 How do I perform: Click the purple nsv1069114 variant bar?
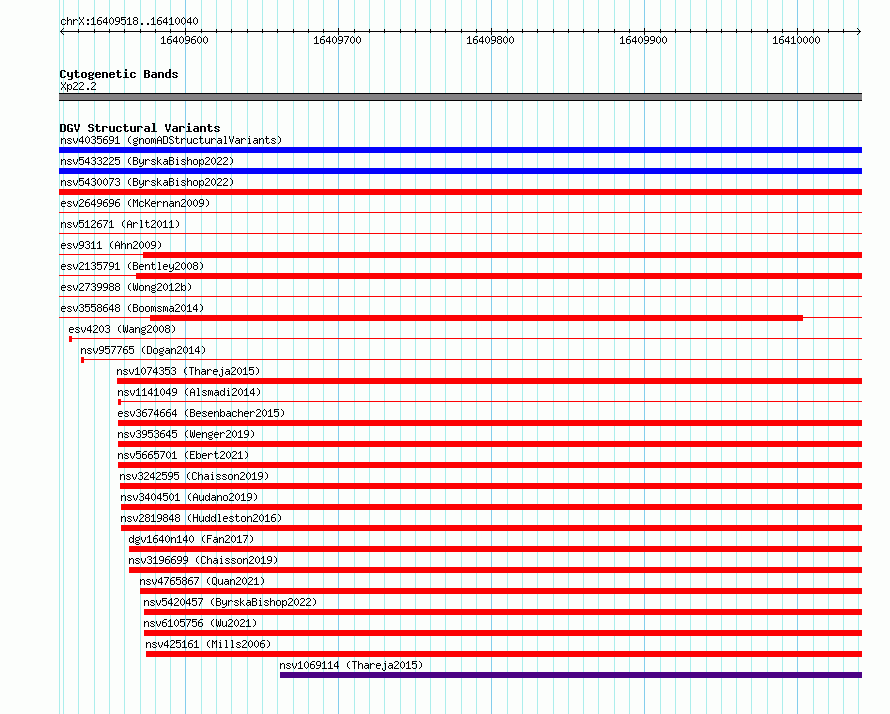pos(571,675)
